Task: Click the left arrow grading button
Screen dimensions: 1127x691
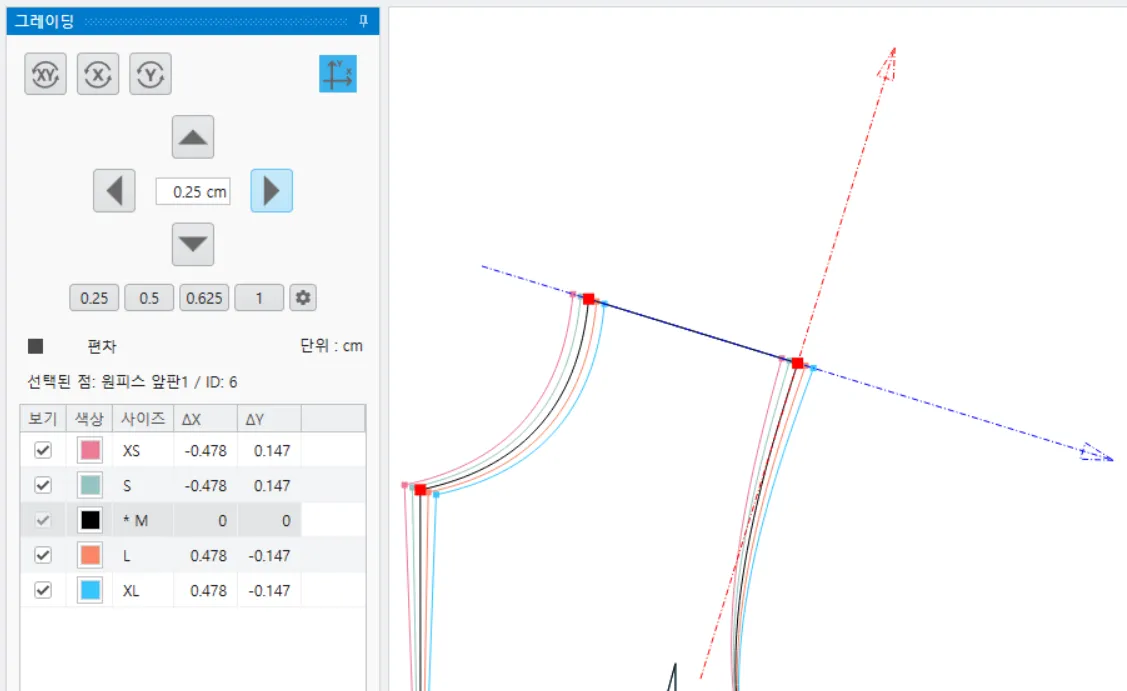Action: pos(114,191)
